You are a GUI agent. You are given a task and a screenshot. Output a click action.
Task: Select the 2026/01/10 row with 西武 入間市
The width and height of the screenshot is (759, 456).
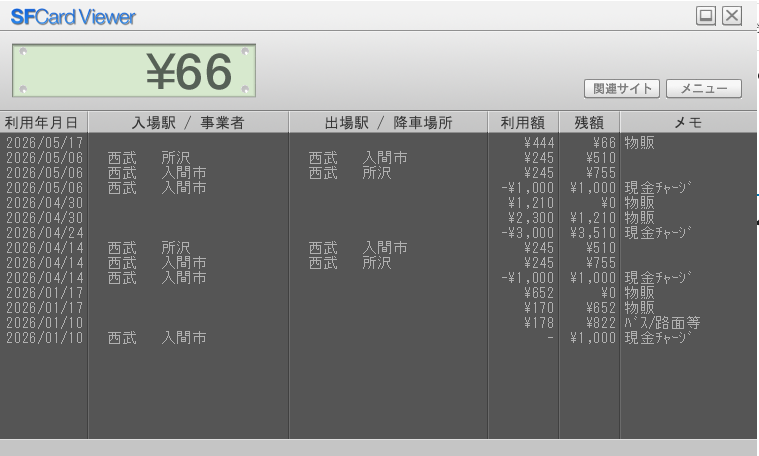(x=378, y=338)
